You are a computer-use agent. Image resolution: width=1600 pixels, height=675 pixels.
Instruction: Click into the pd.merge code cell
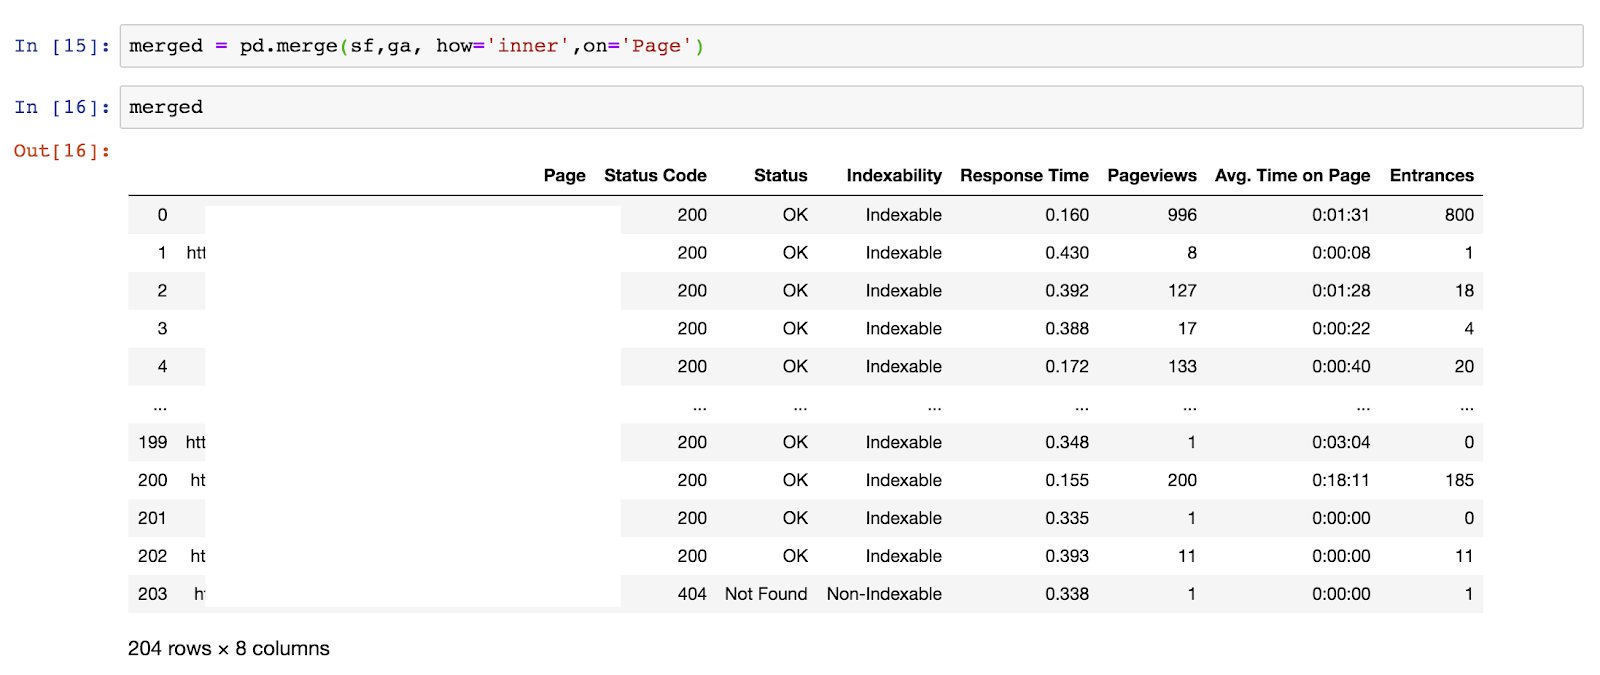[850, 46]
